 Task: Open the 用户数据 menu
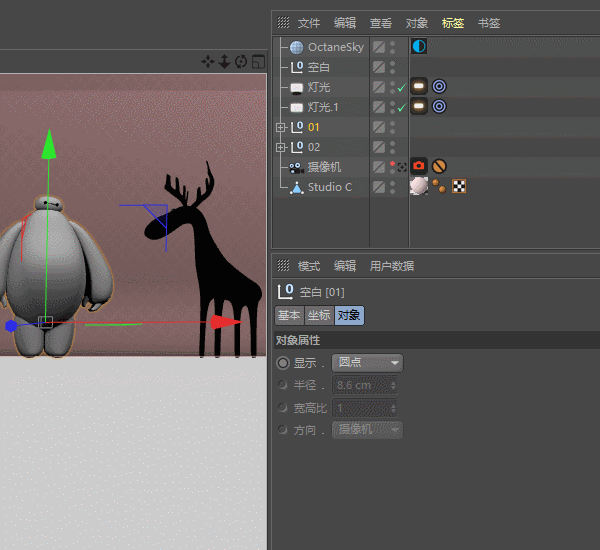pyautogui.click(x=391, y=266)
